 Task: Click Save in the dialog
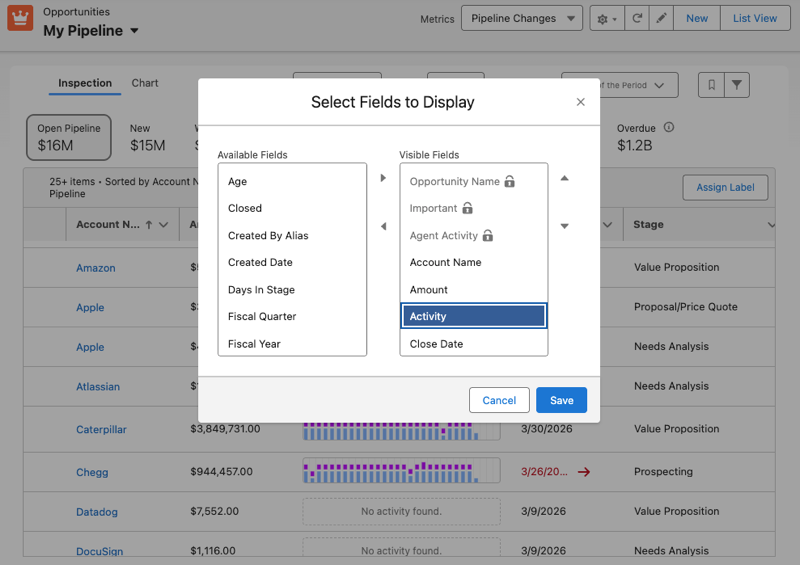[x=561, y=400]
